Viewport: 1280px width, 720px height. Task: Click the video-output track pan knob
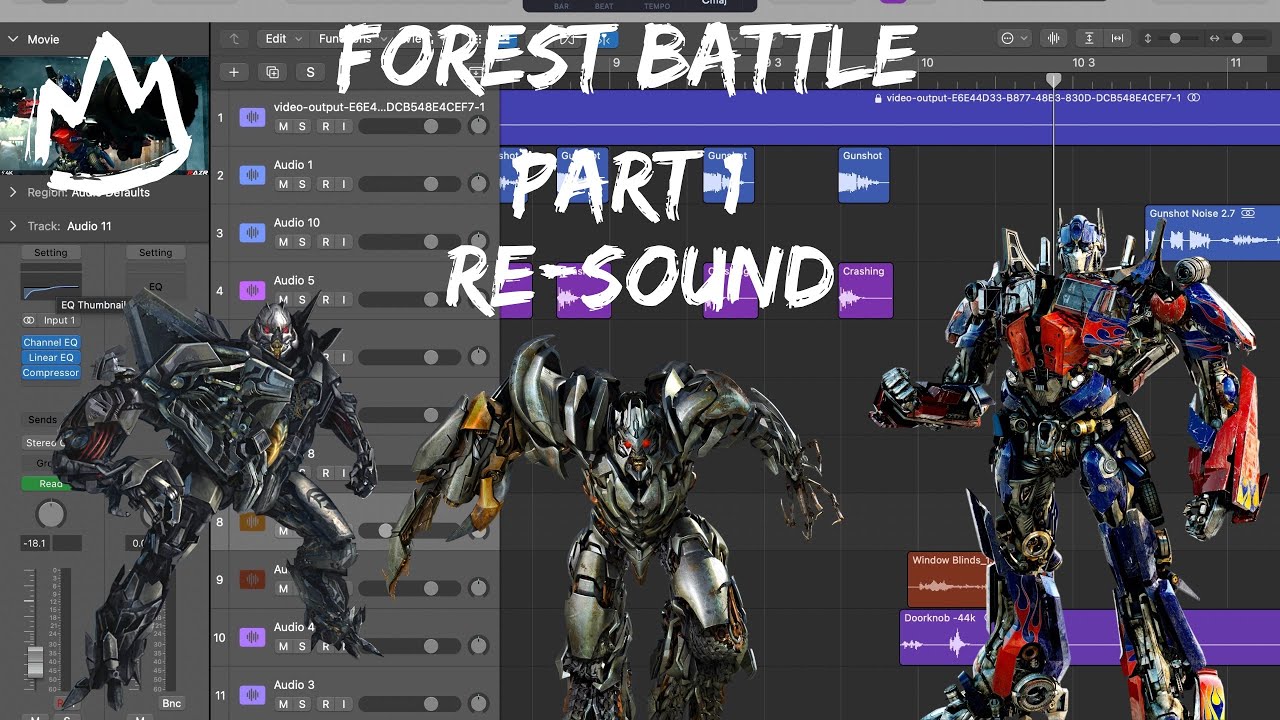click(479, 126)
